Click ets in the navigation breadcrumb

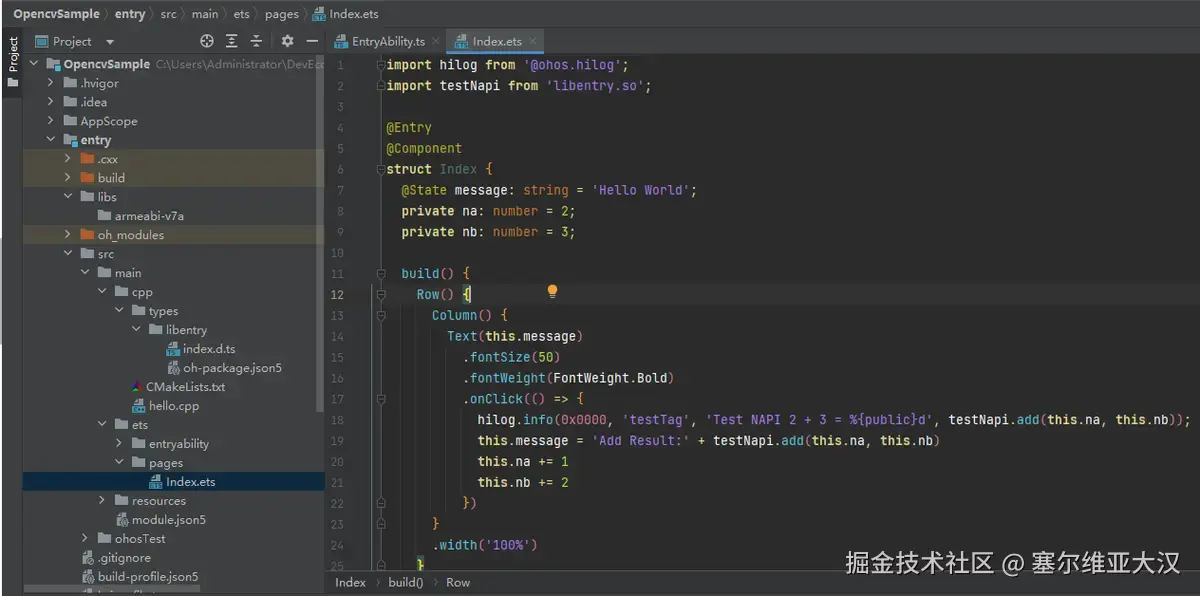click(244, 14)
